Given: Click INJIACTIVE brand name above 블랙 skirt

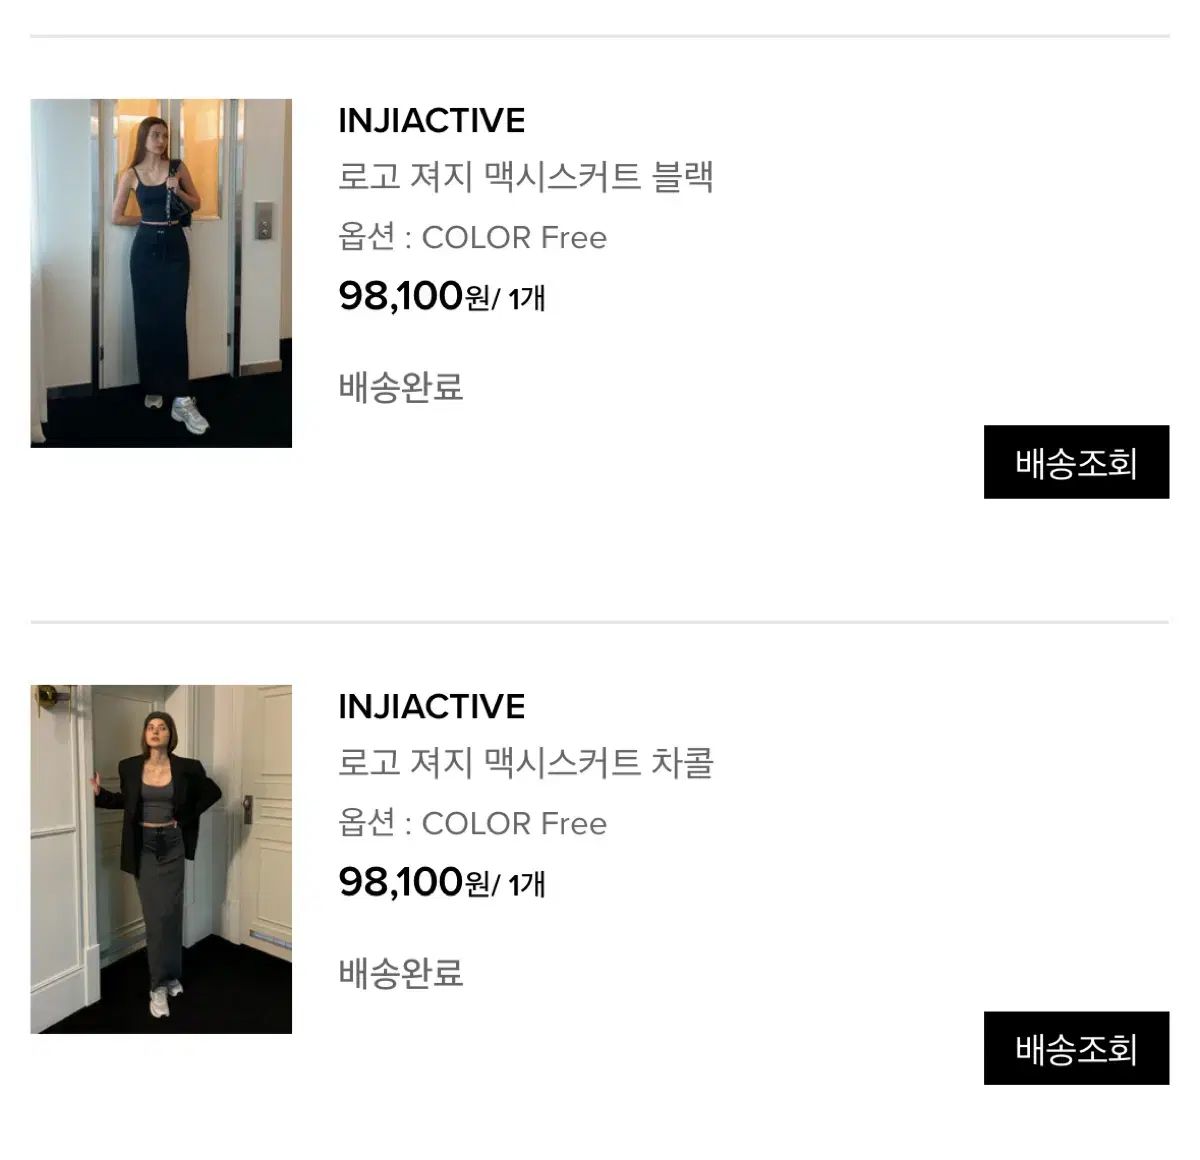Looking at the screenshot, I should pyautogui.click(x=432, y=121).
